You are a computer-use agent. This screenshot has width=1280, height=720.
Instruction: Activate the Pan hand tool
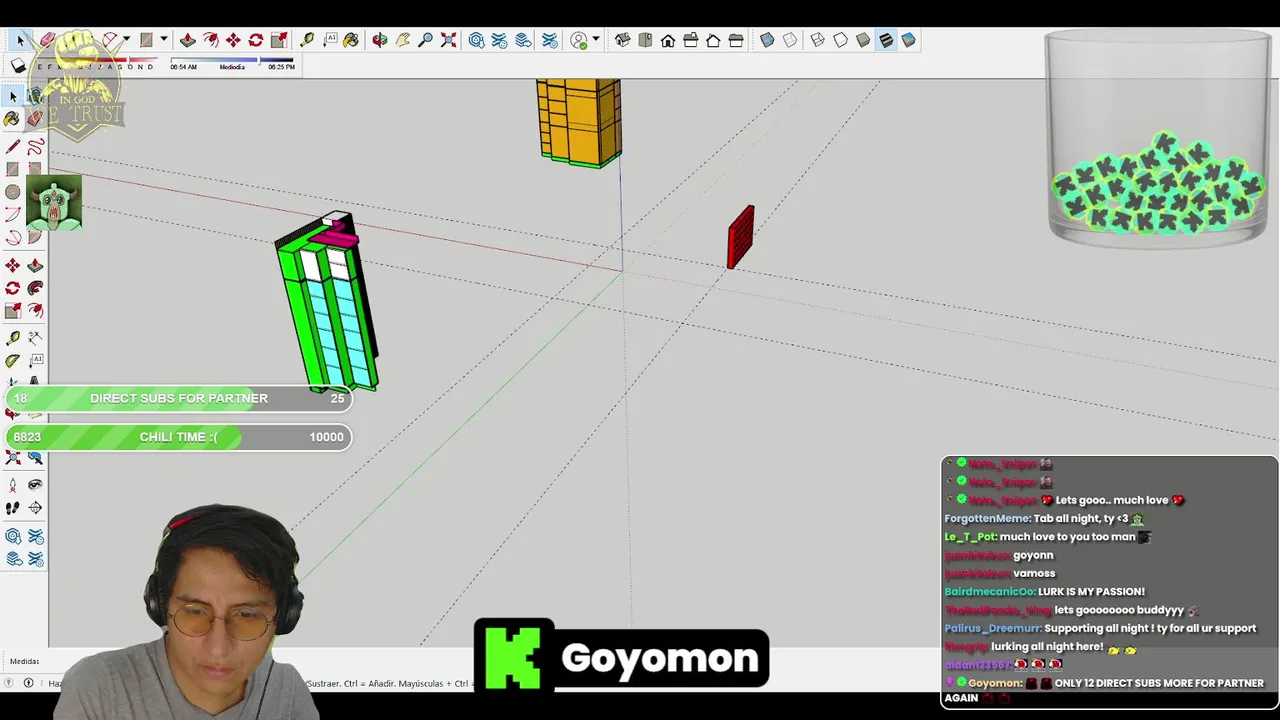pyautogui.click(x=403, y=40)
